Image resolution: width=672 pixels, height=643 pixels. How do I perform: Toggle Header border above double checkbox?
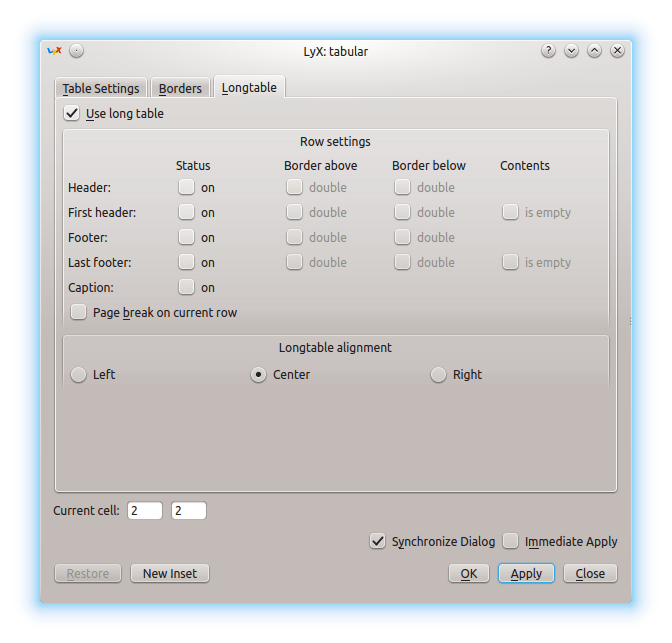[x=294, y=187]
